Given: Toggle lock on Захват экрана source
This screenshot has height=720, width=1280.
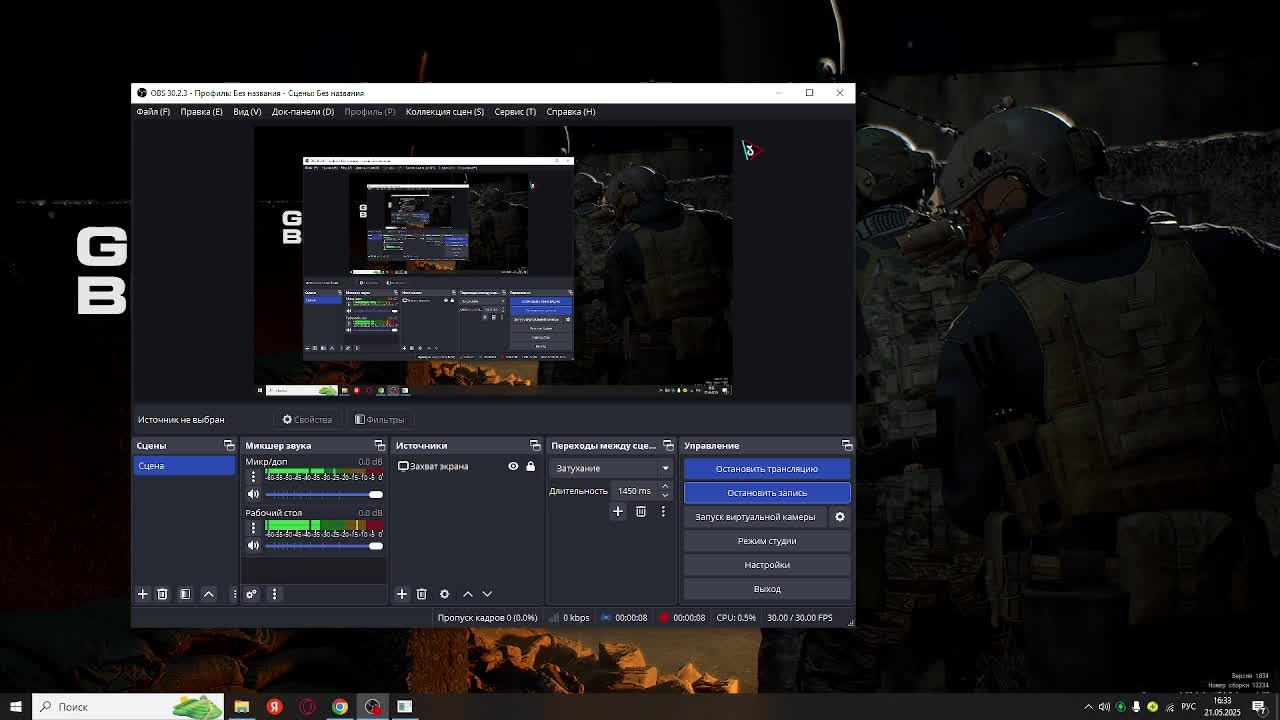Looking at the screenshot, I should tap(531, 466).
